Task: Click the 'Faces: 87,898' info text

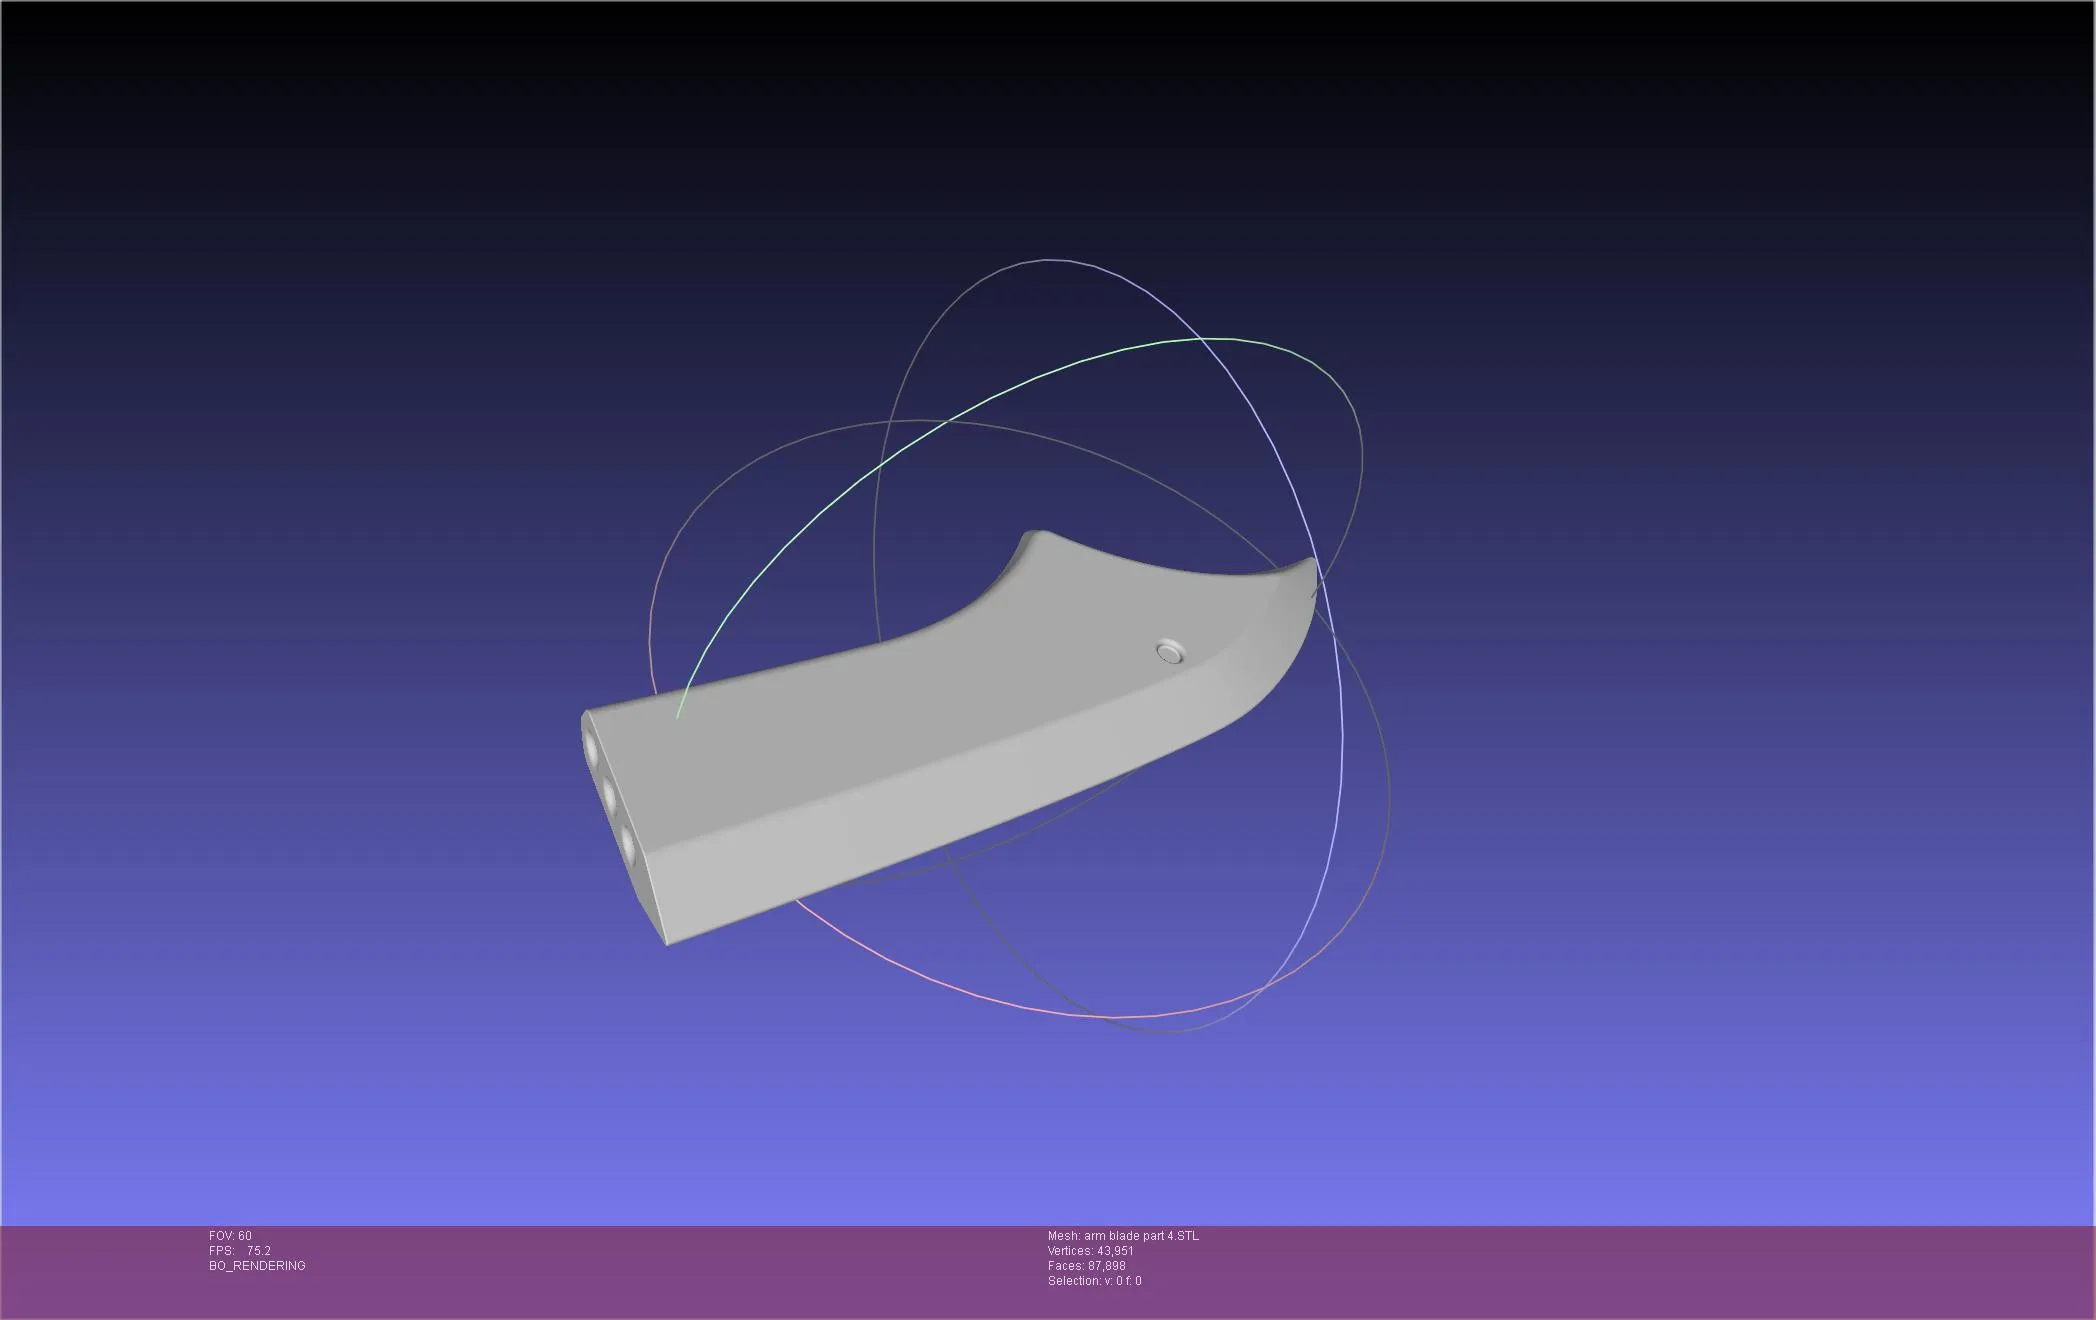Action: click(1087, 1266)
